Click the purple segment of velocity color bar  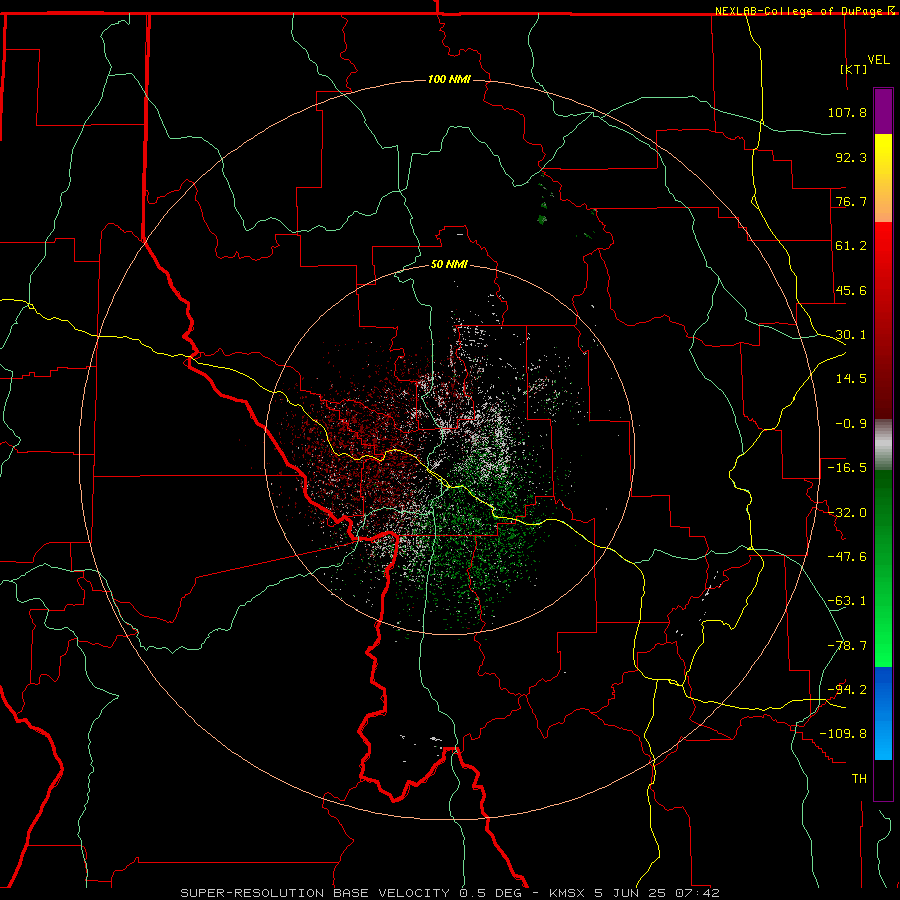point(883,111)
